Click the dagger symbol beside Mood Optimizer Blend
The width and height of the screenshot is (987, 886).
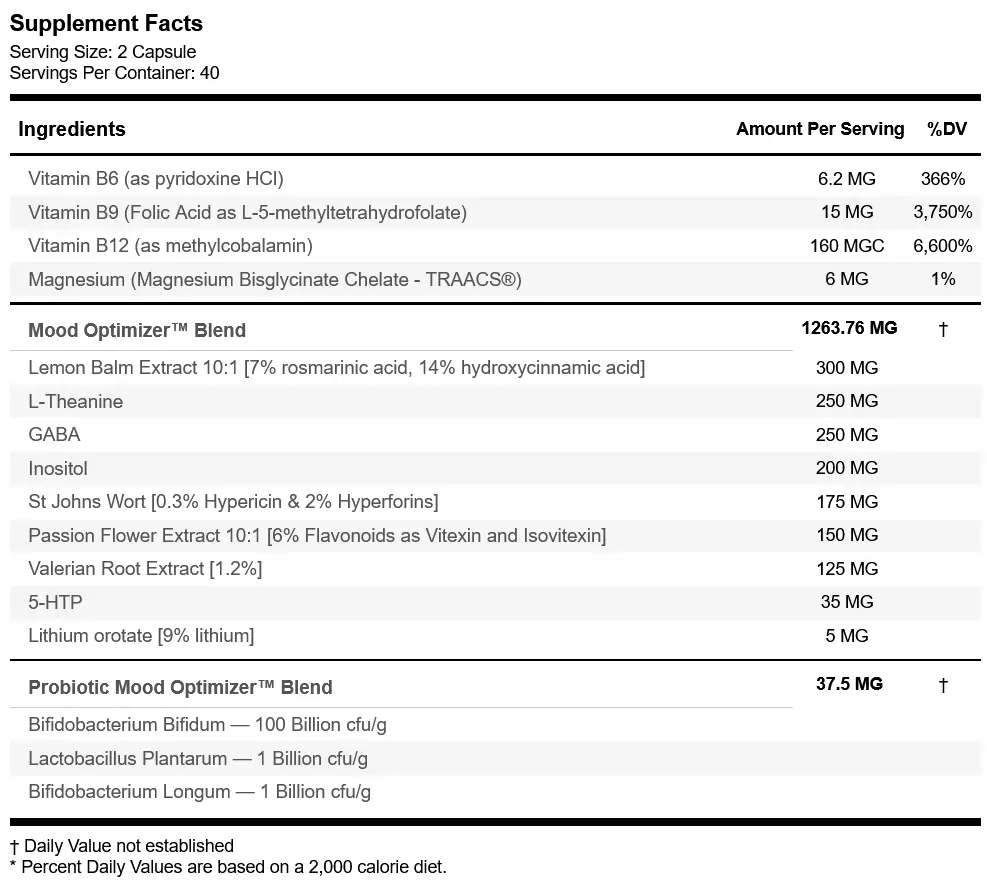[943, 329]
